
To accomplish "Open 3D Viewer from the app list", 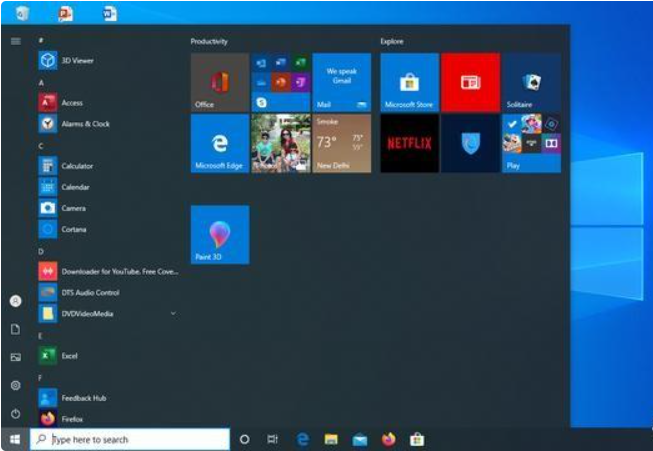I will (x=108, y=60).
